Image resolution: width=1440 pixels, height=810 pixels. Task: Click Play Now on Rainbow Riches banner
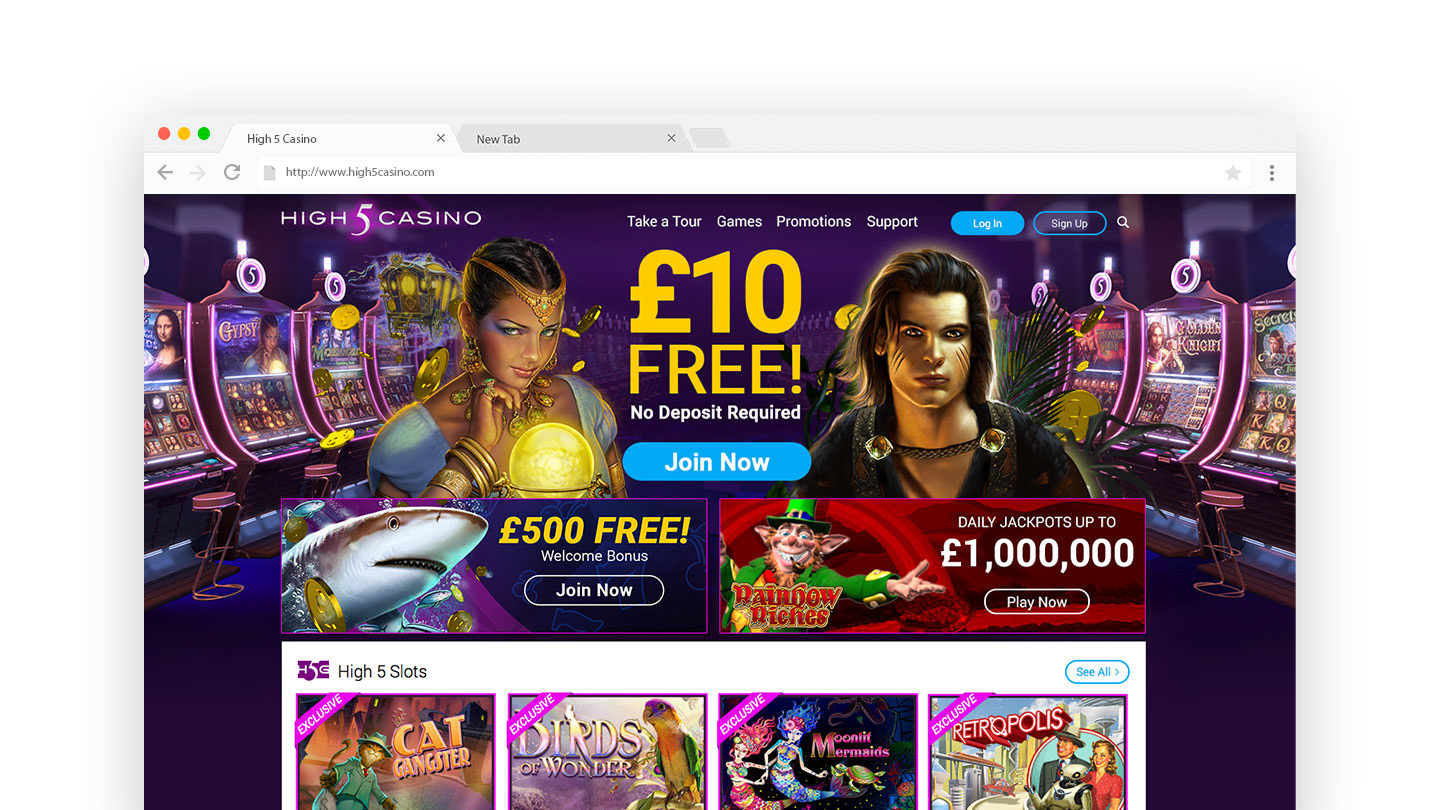click(1037, 602)
